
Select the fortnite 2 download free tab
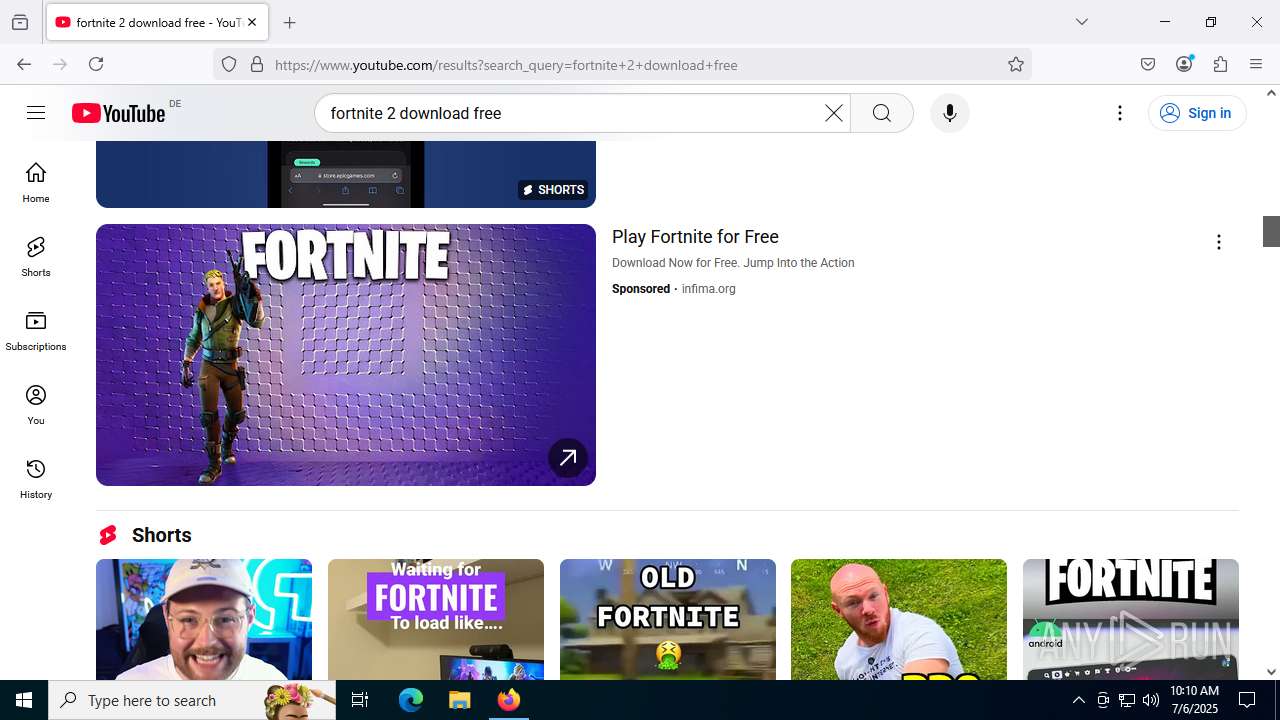157,22
